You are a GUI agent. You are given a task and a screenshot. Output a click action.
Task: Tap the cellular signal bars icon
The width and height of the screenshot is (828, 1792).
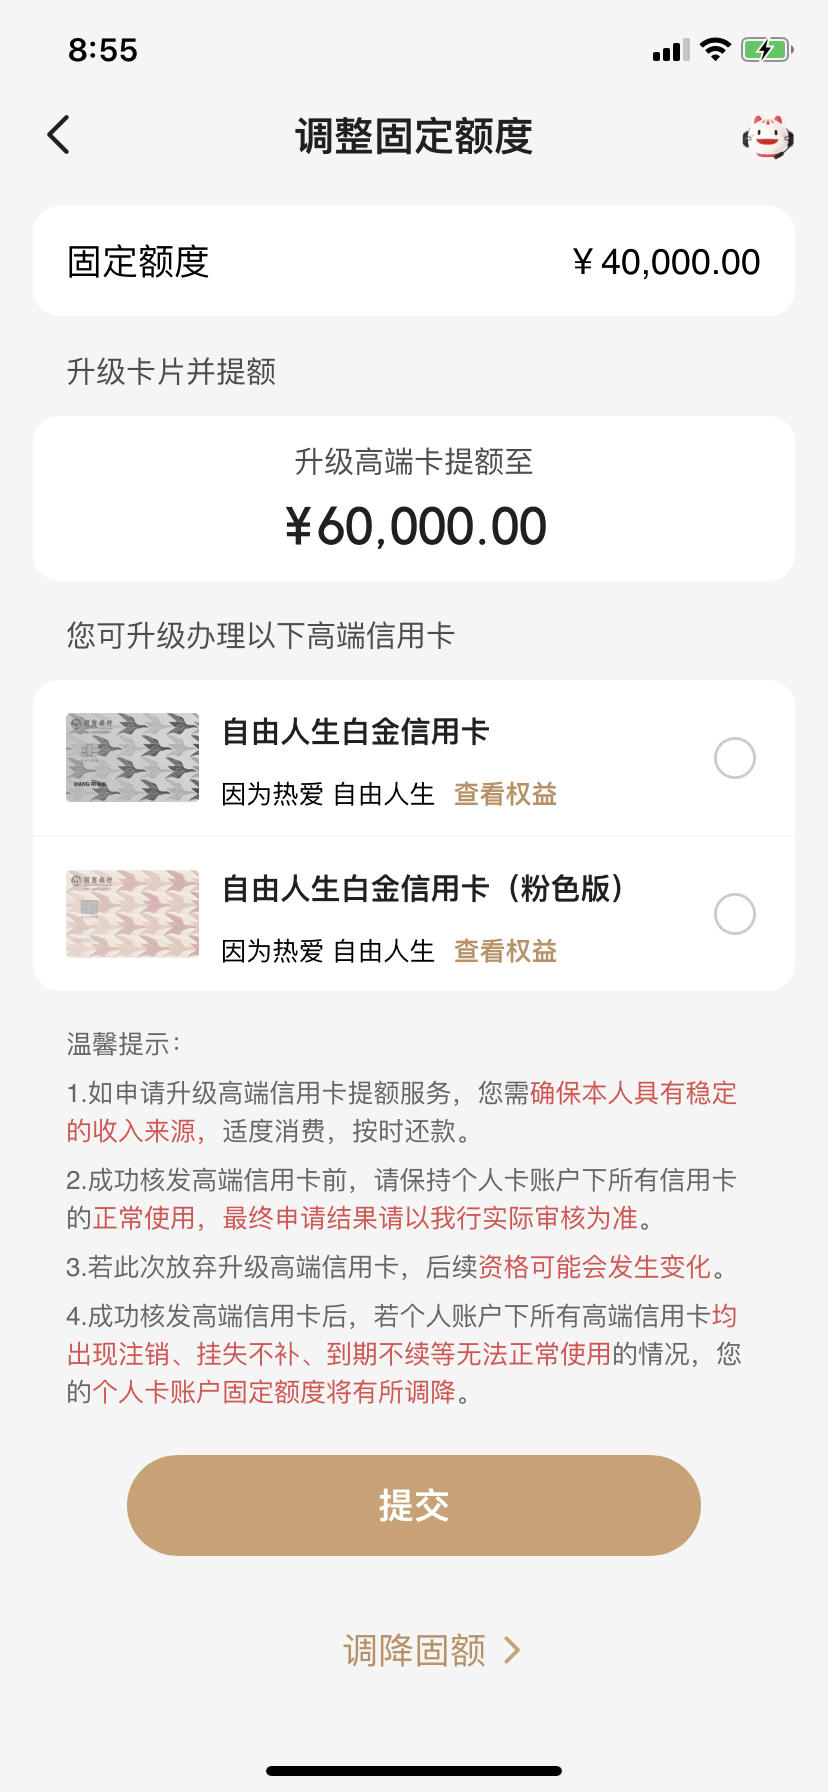[671, 50]
